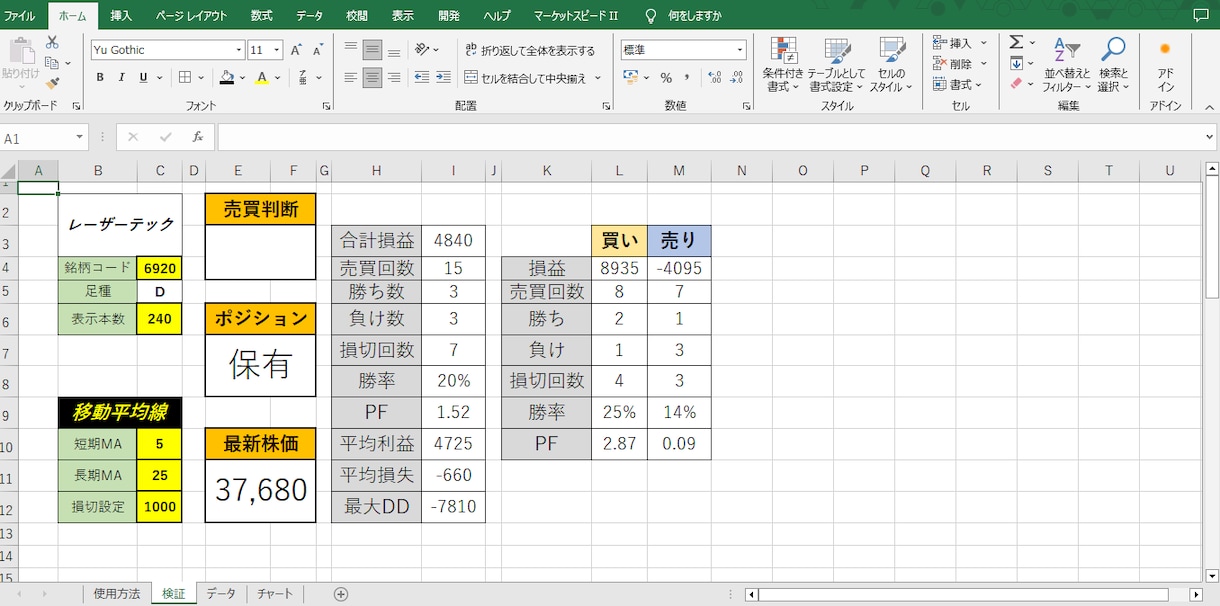
Task: Click merge and center (セルを結合して中央揃え)
Action: [x=533, y=78]
